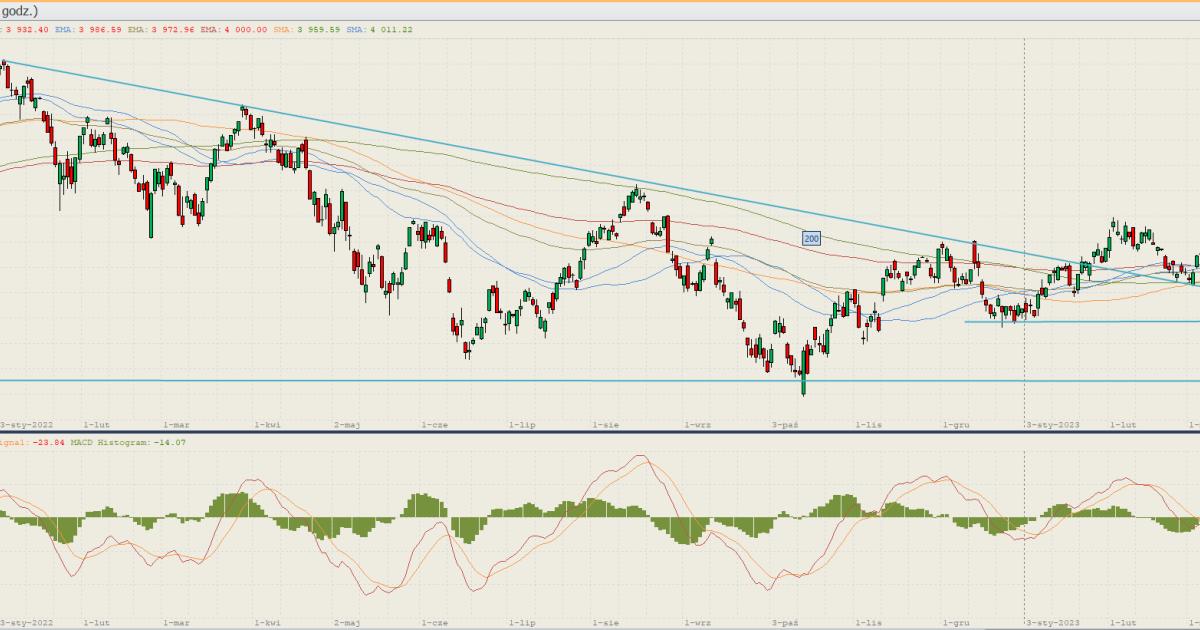Click the divider between price and MACD panels
This screenshot has height=630, width=1200.
click(x=600, y=432)
